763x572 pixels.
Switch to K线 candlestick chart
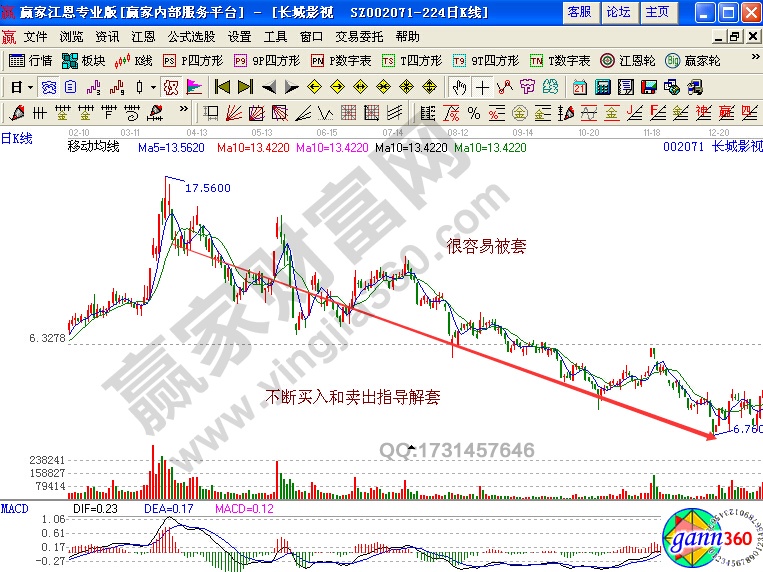click(136, 61)
